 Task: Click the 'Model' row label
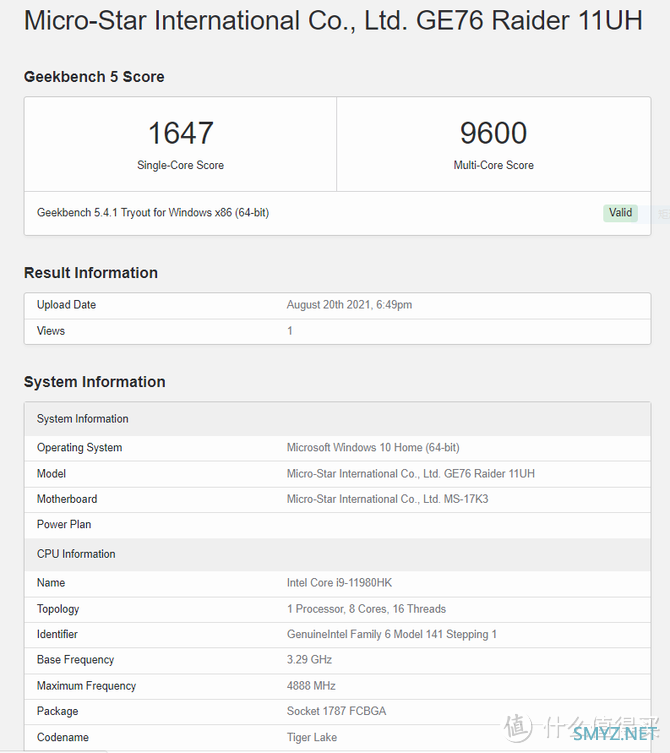(x=51, y=474)
